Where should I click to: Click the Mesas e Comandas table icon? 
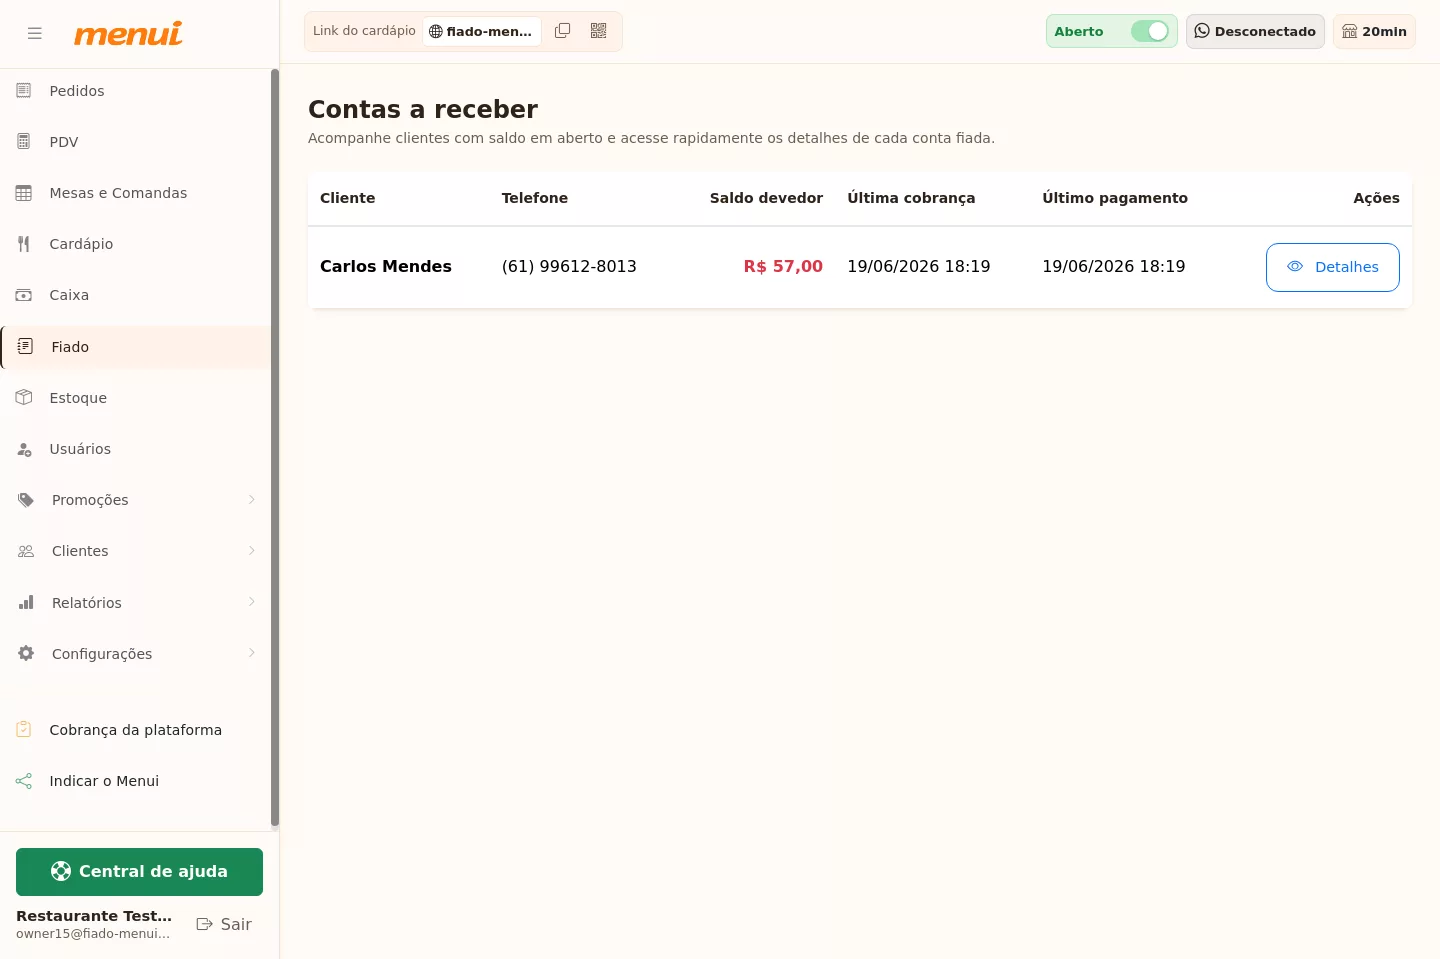(x=24, y=192)
